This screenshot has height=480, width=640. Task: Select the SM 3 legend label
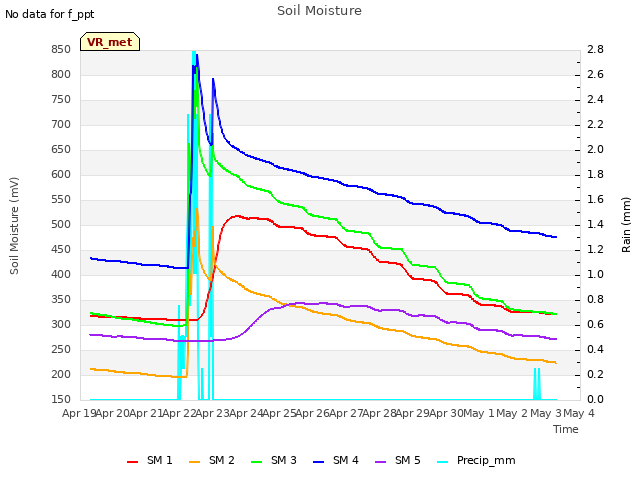284,460
